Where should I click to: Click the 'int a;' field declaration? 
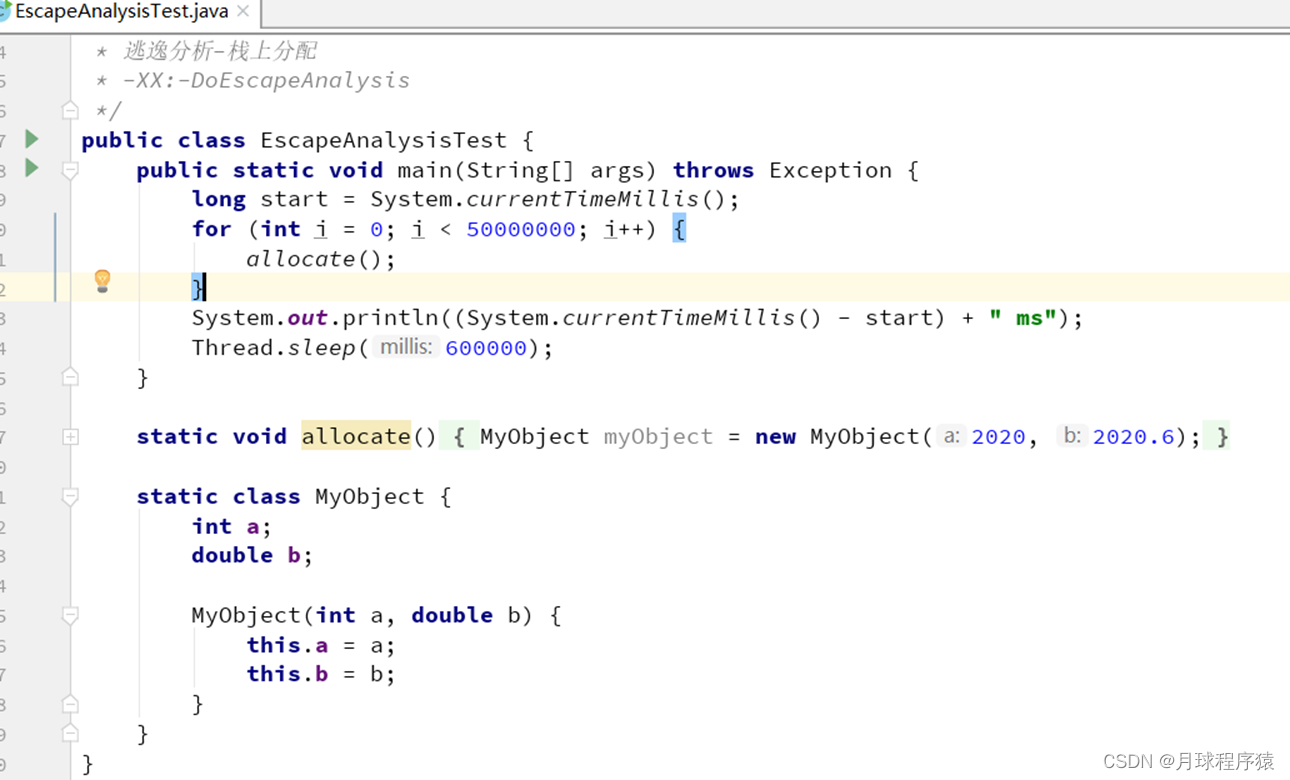point(232,526)
